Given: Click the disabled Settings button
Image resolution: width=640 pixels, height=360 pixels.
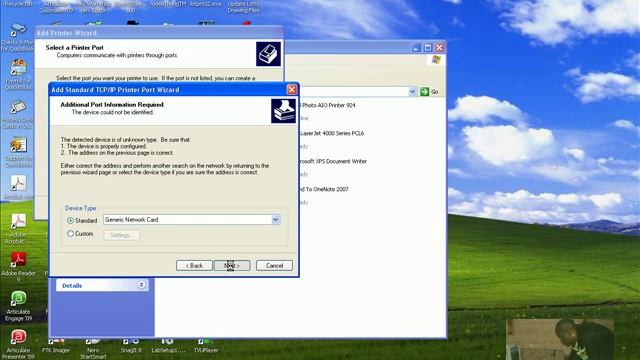Looking at the screenshot, I should click(x=122, y=235).
